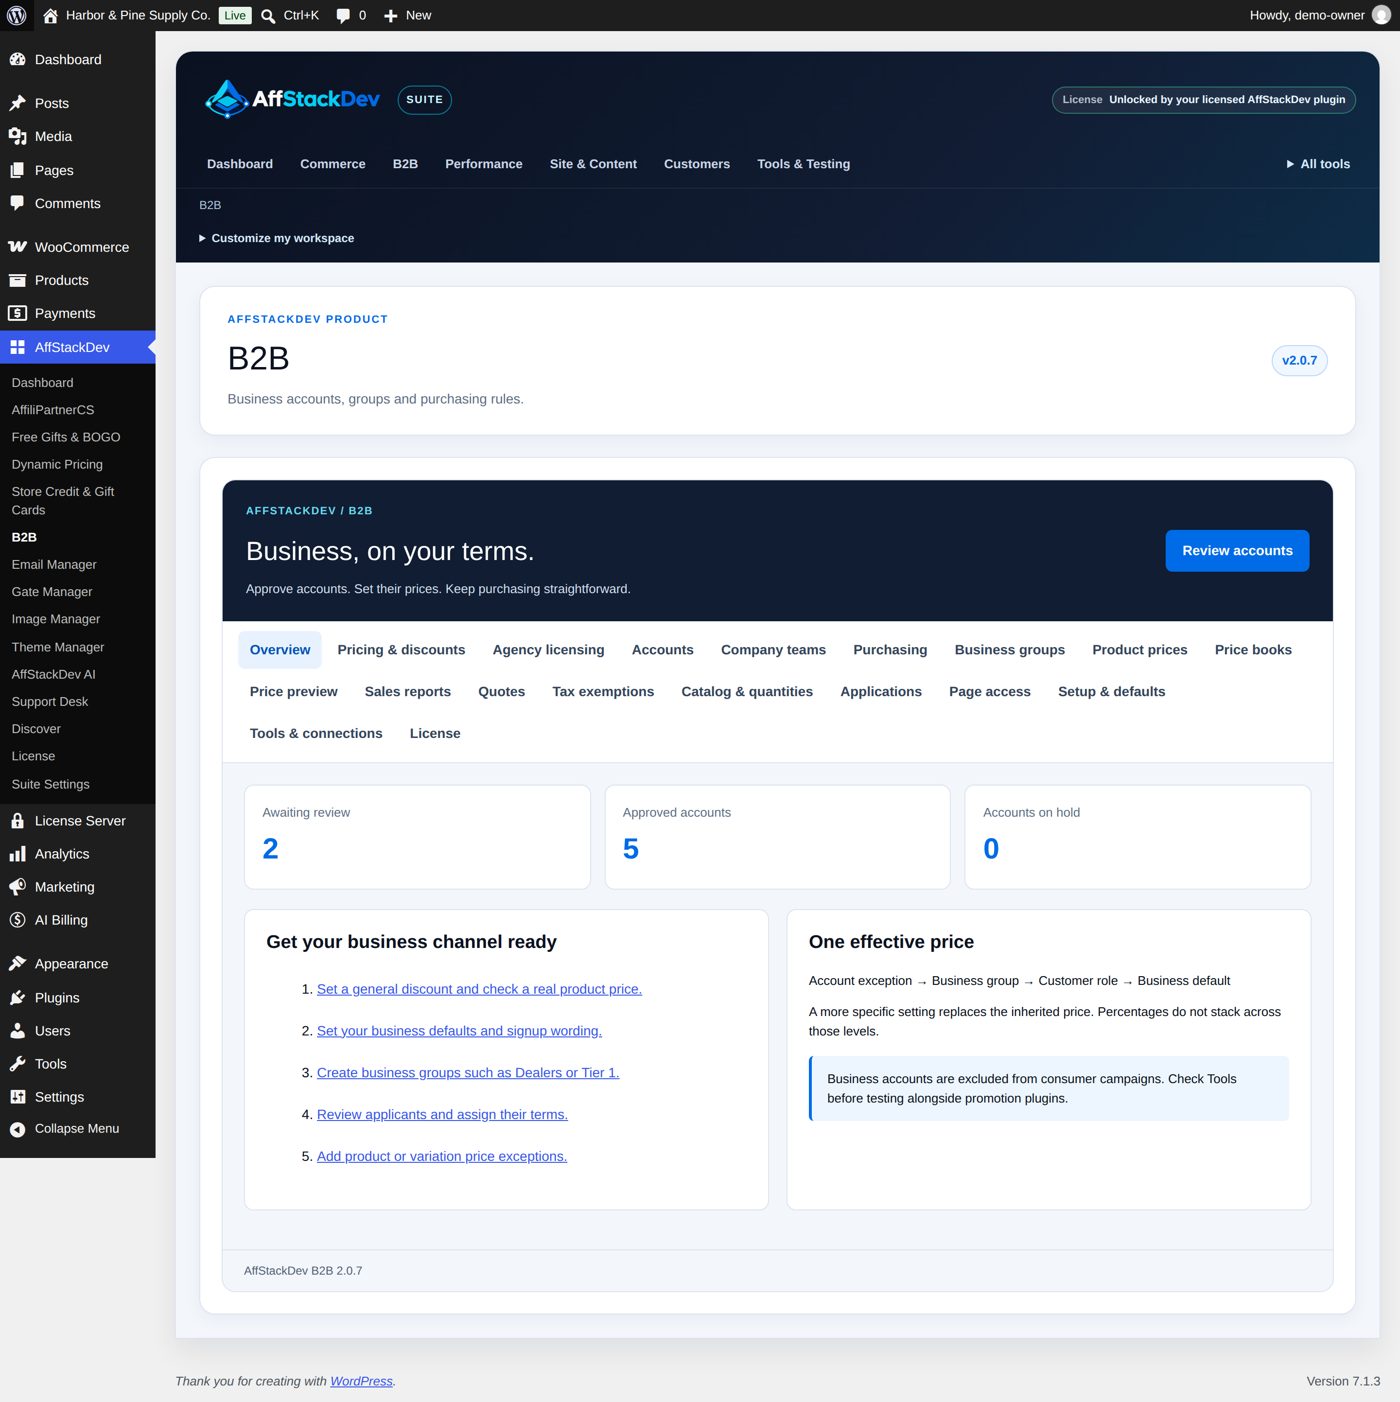The height and width of the screenshot is (1402, 1400).
Task: Click the Approved accounts count card
Action: tap(777, 837)
